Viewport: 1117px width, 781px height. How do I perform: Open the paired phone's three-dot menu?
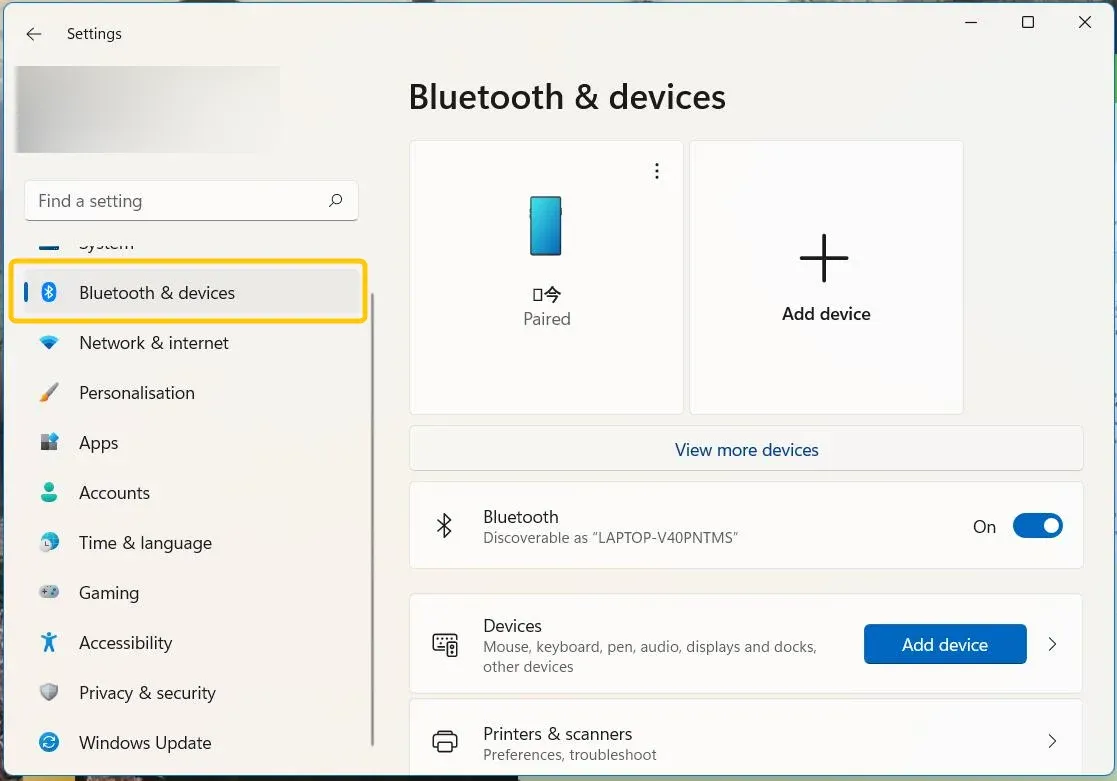point(657,171)
